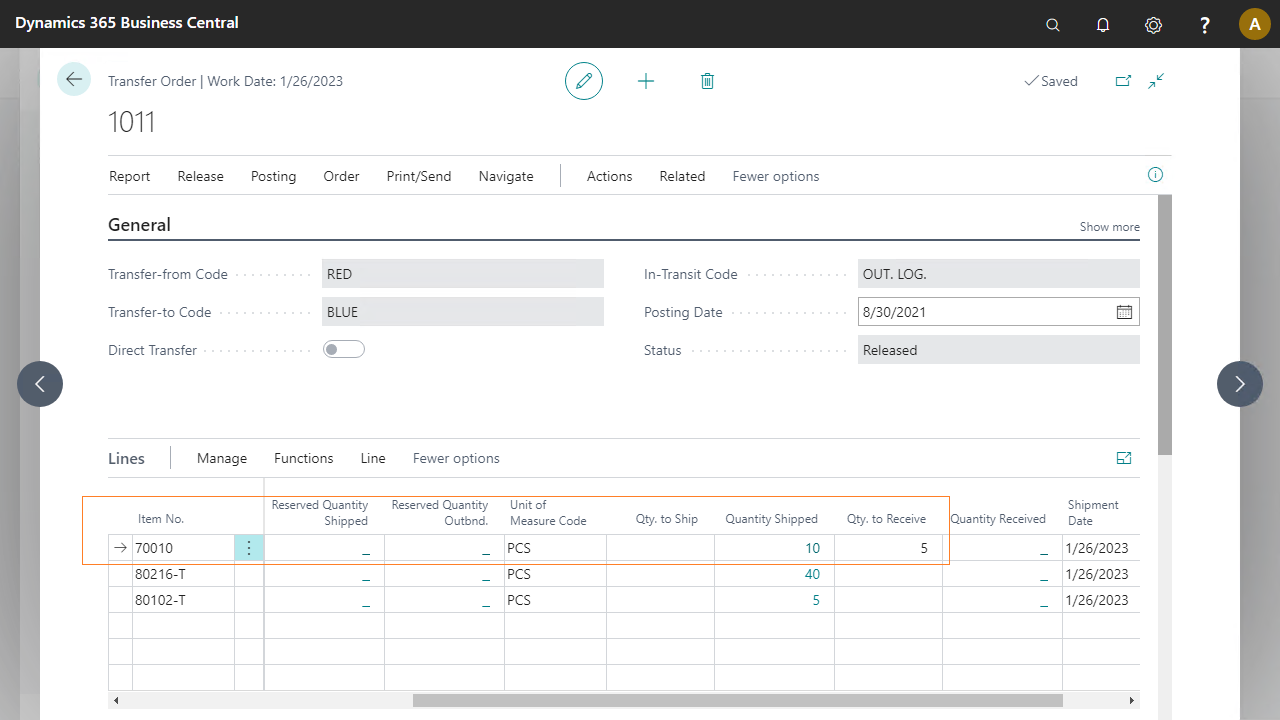The width and height of the screenshot is (1280, 720).
Task: Open the user account avatar A
Action: click(1255, 24)
